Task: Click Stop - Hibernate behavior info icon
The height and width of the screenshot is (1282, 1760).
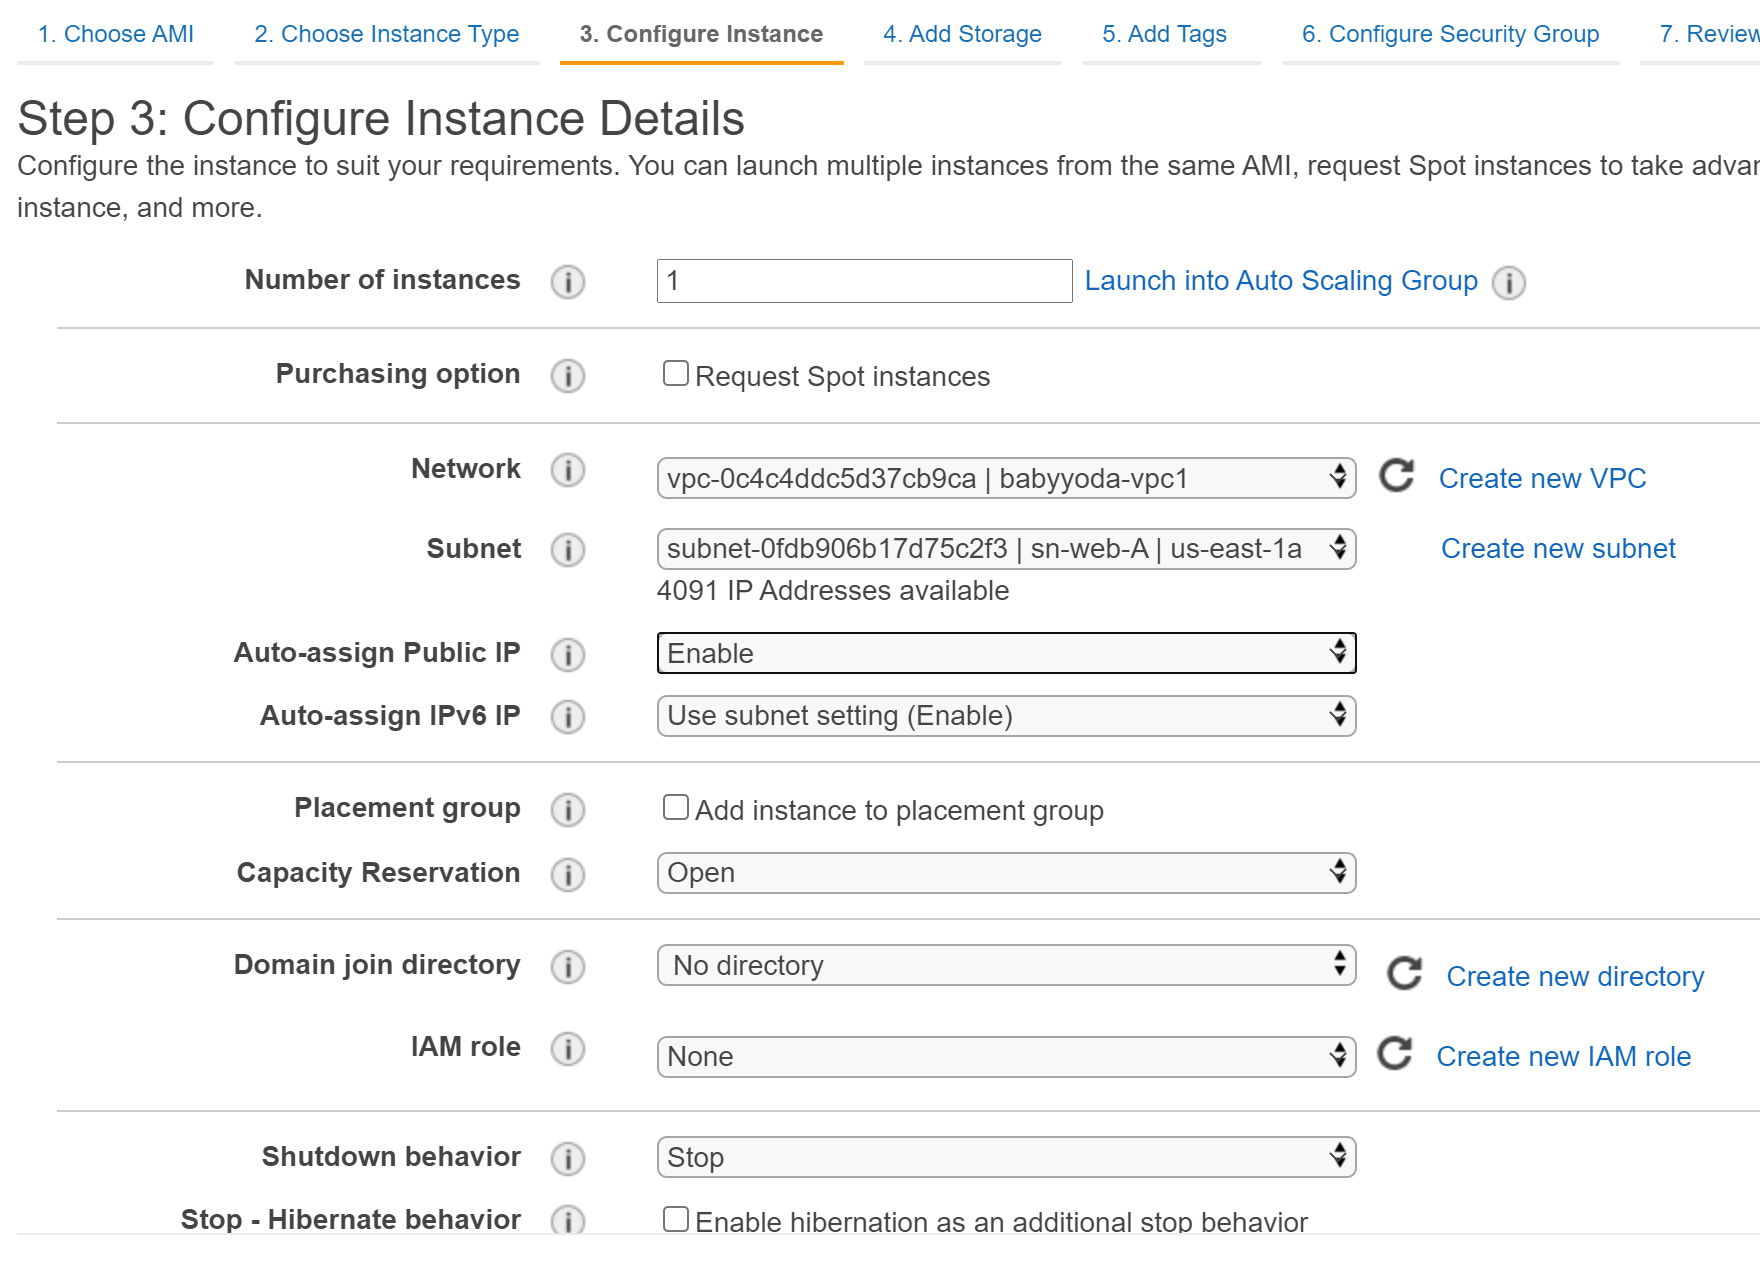Action: tap(568, 1220)
